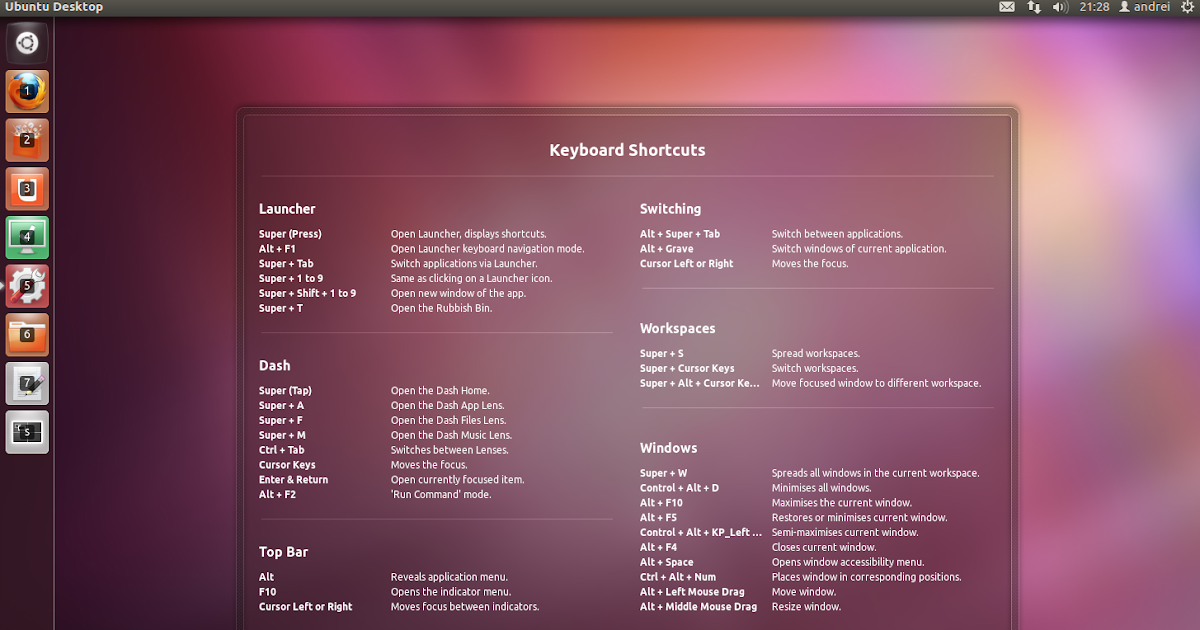The height and width of the screenshot is (630, 1200).
Task: Open the home folder from the launcher
Action: 27,334
